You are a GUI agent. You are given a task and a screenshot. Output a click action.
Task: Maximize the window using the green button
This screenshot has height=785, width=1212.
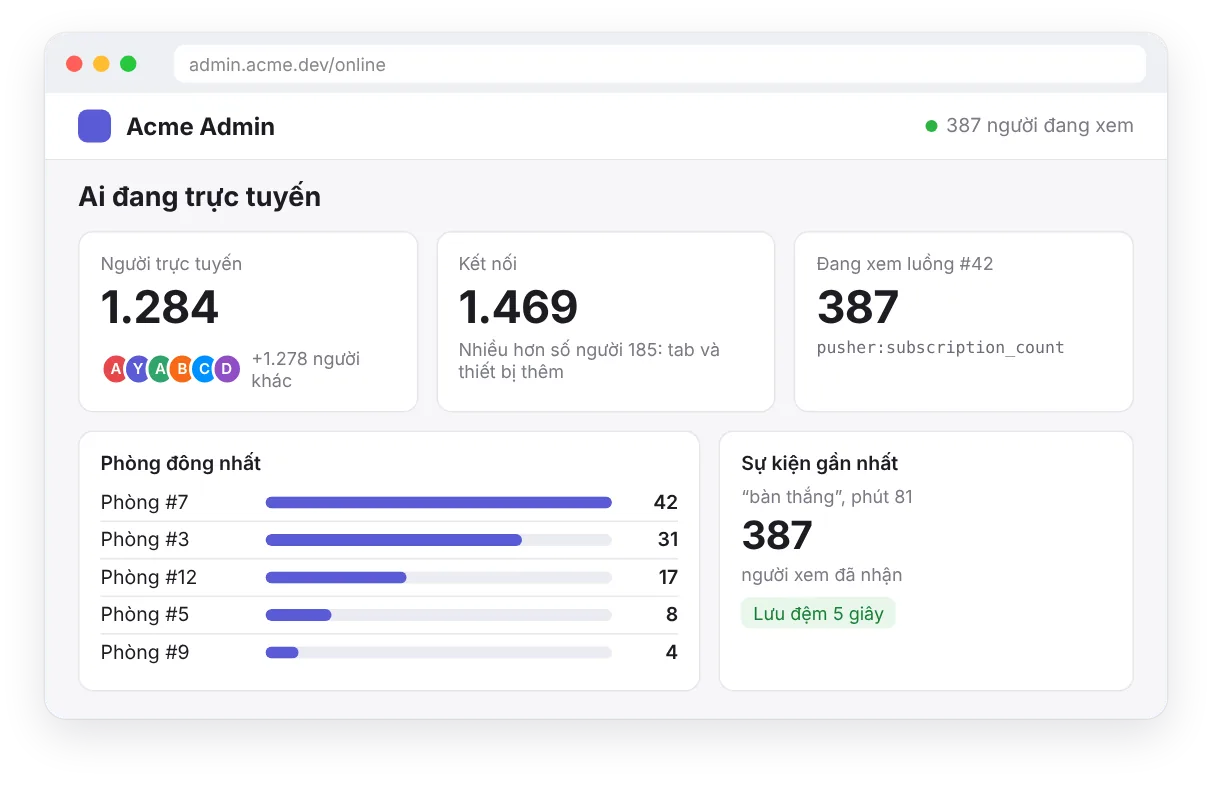tap(128, 64)
